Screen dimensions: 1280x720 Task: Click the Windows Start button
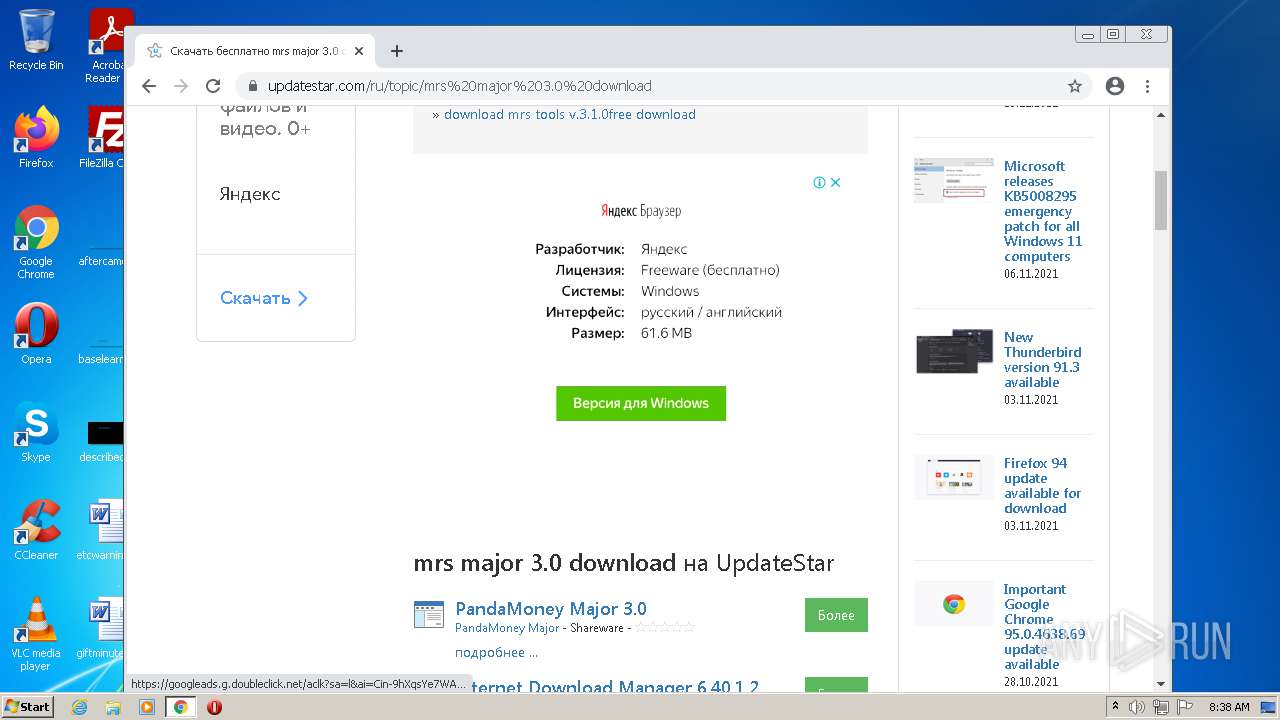[27, 707]
